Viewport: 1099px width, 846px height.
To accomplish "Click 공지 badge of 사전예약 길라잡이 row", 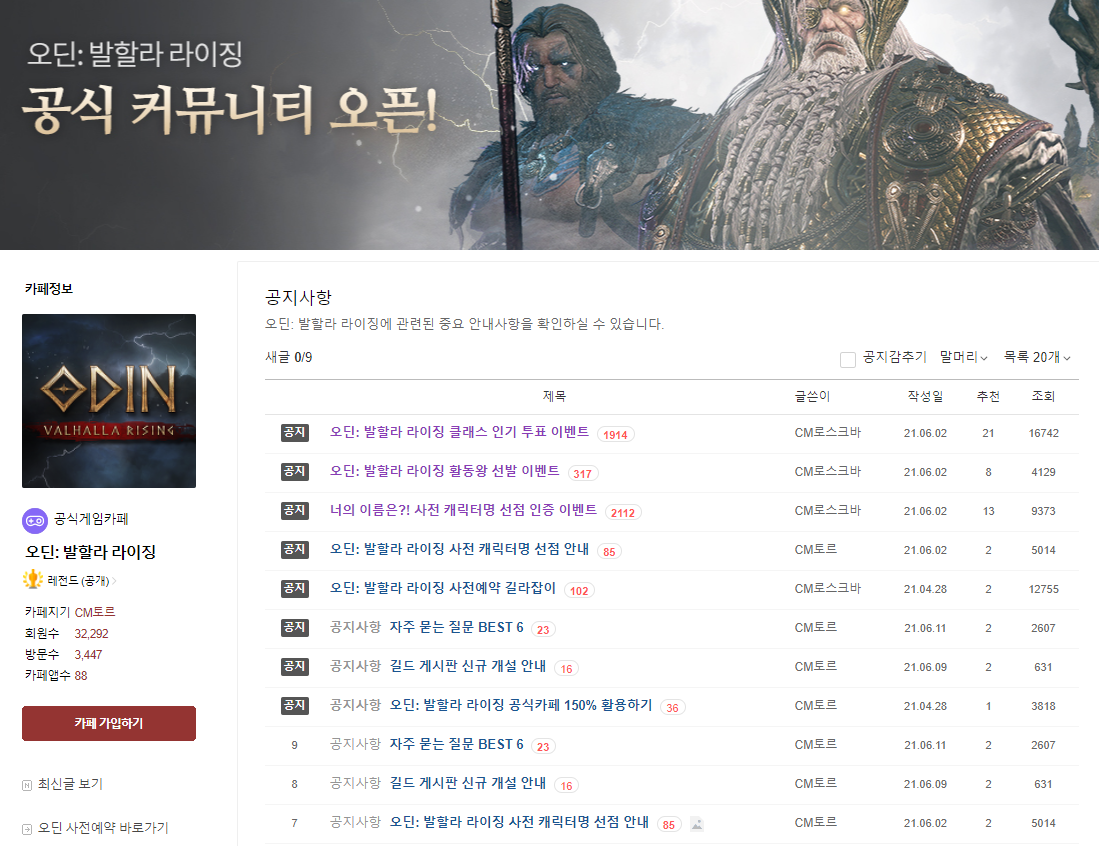I will 294,589.
